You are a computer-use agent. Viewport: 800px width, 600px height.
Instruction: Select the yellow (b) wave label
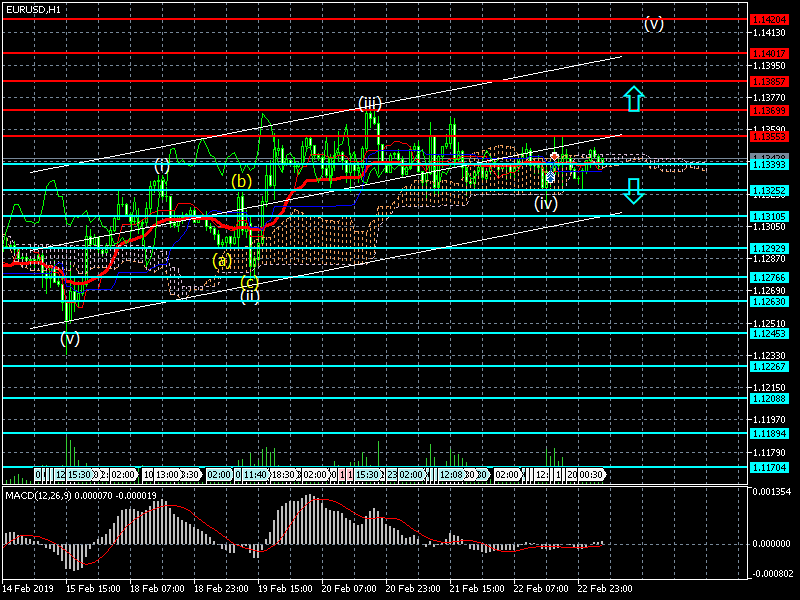pos(241,182)
